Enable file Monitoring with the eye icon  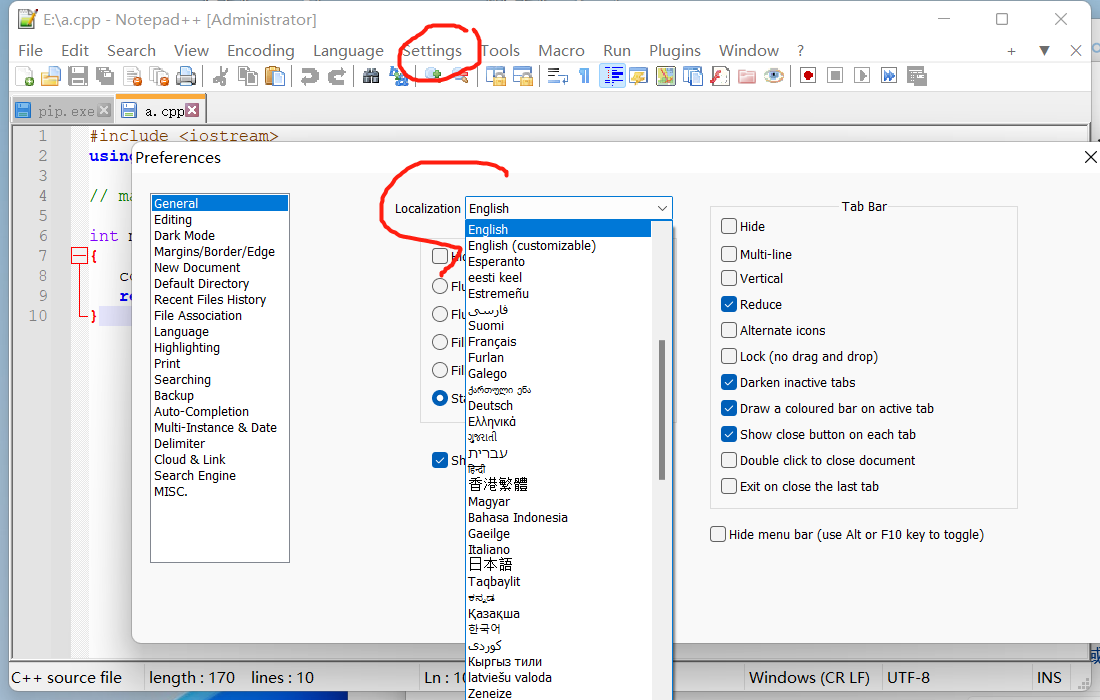click(x=772, y=75)
